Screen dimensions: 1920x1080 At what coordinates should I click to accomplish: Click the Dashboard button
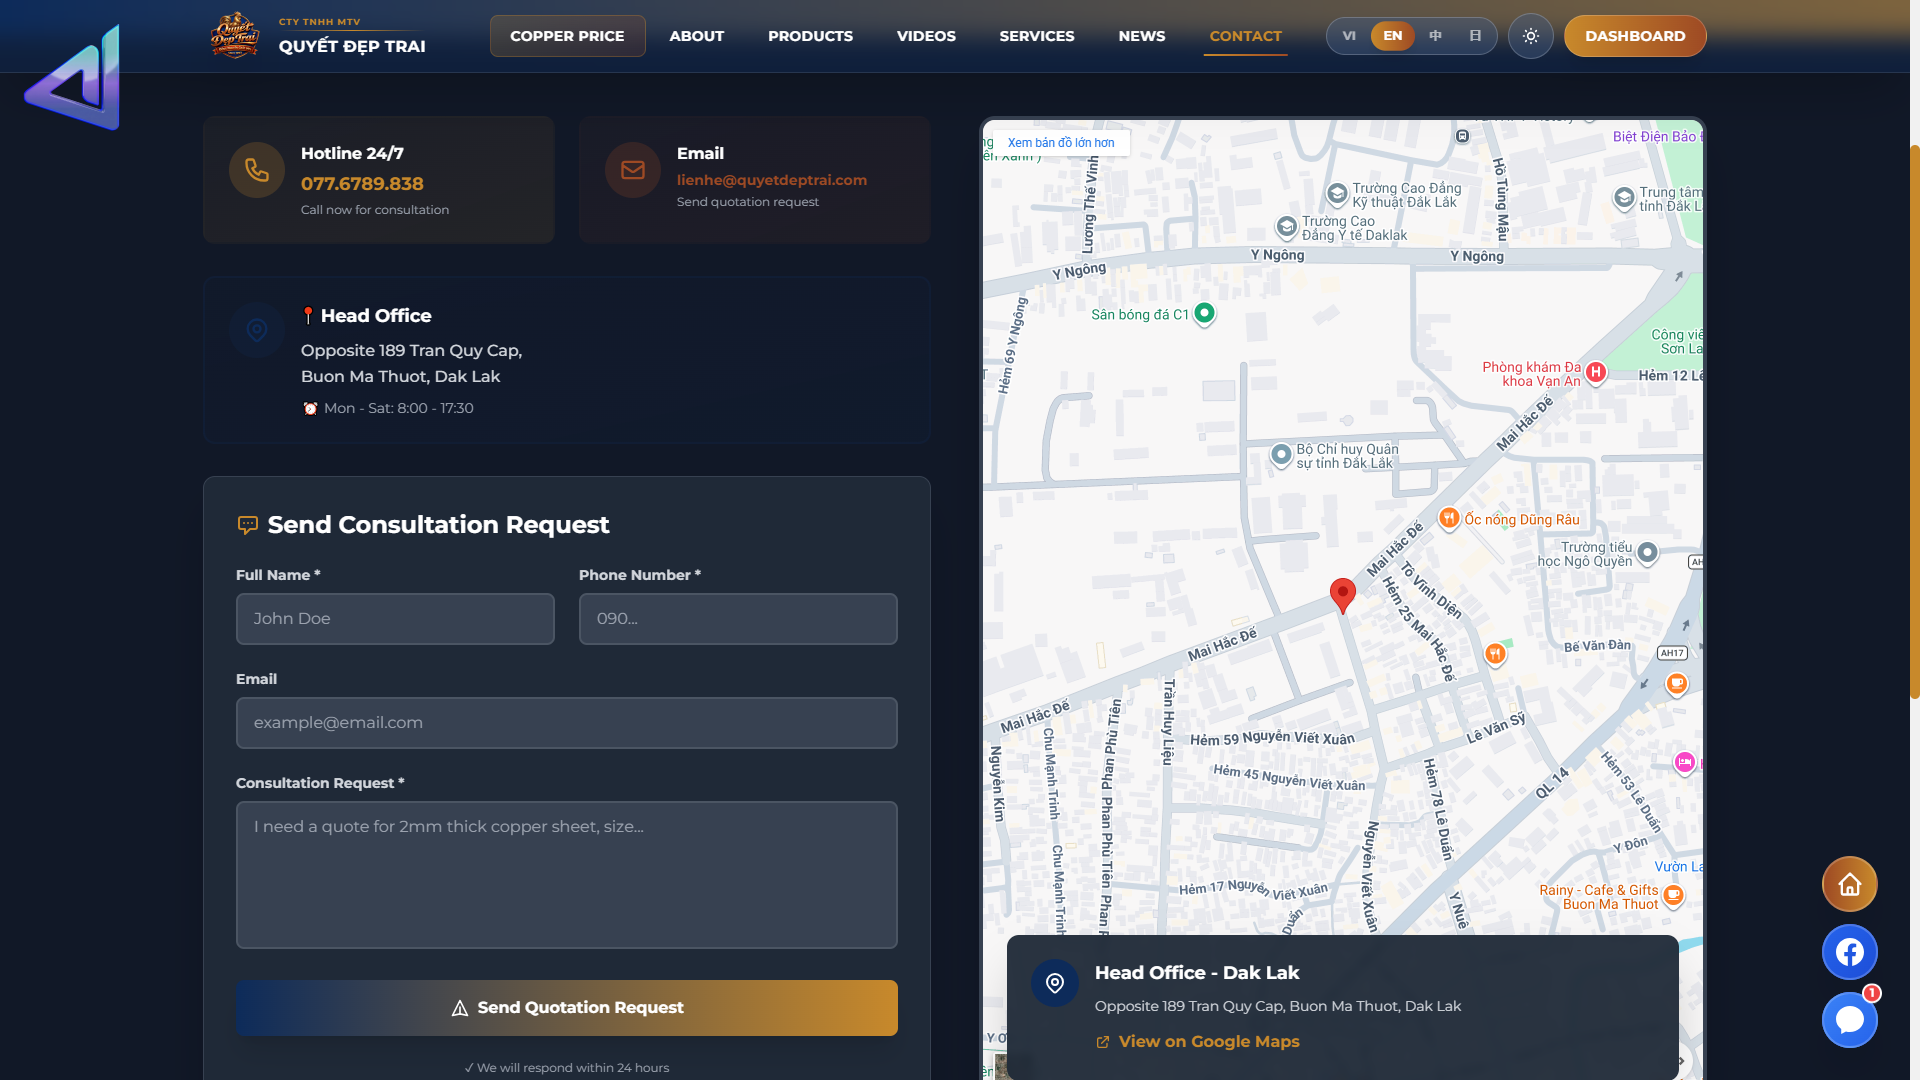click(1634, 36)
